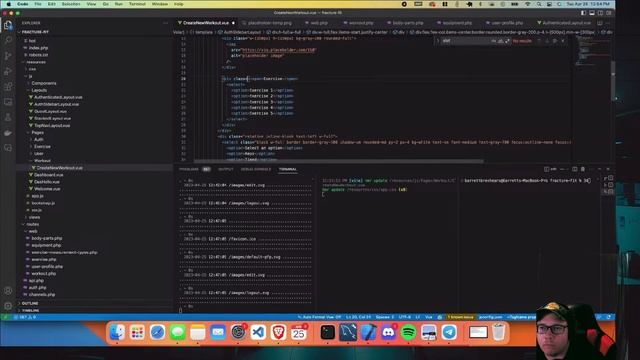This screenshot has height=360, width=640.
Task: Click the kill terminal trash icon
Action: [583, 169]
